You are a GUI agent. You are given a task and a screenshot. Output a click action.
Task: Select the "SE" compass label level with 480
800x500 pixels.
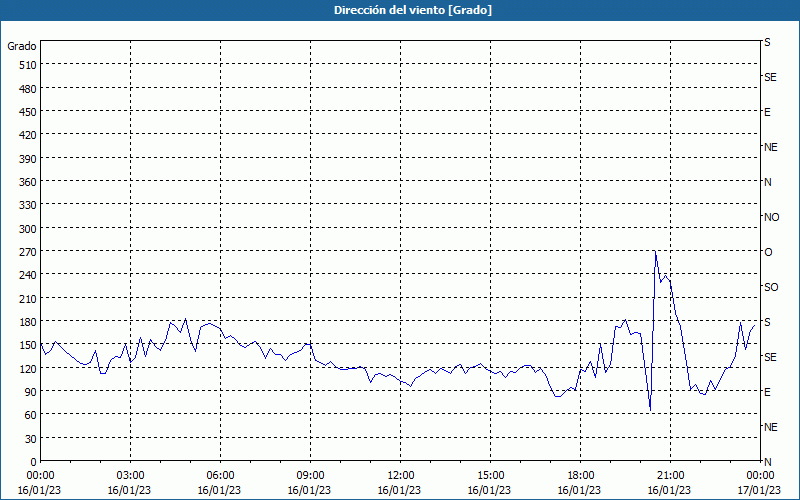point(770,77)
